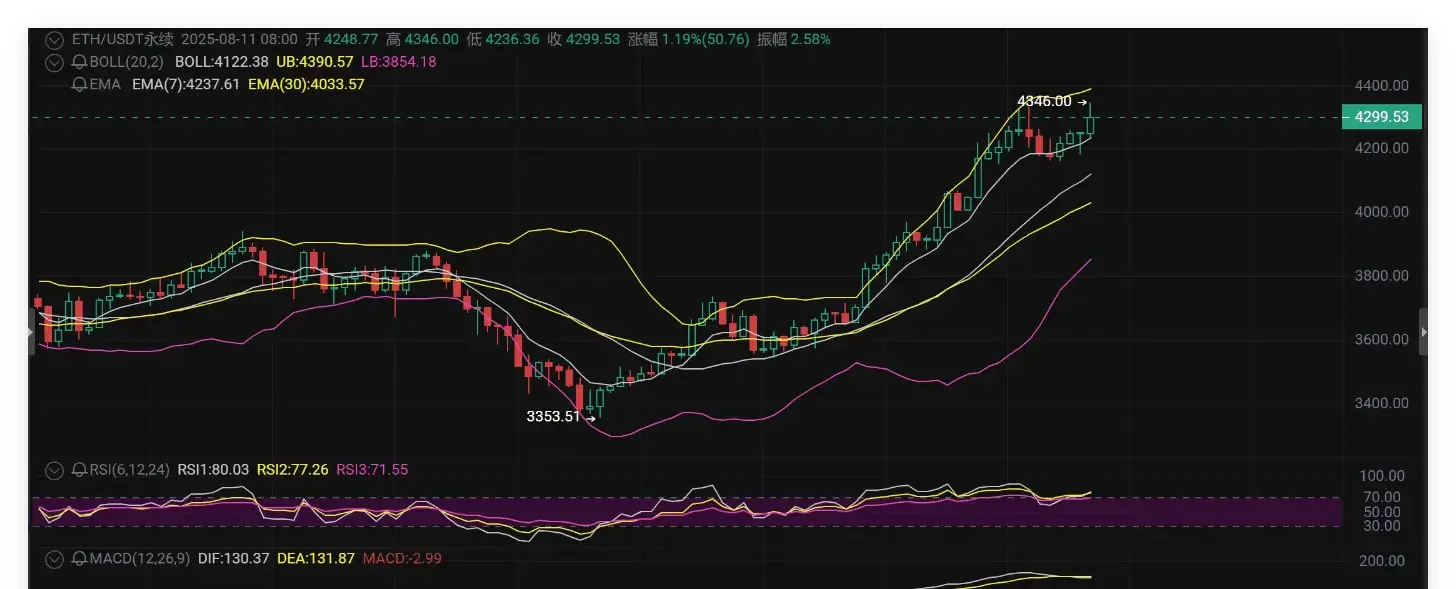
Task: Click the 3353.51 low price marker
Action: 553,417
